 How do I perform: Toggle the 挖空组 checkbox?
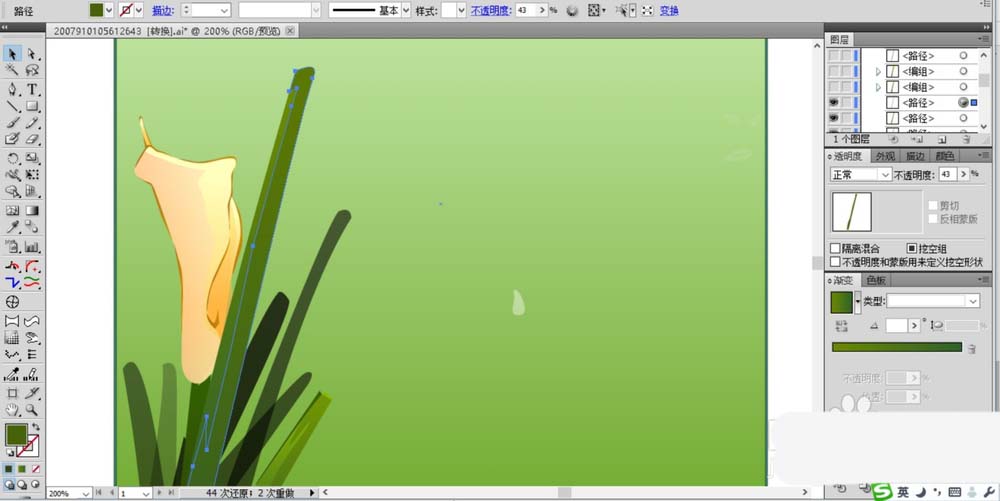tap(912, 248)
